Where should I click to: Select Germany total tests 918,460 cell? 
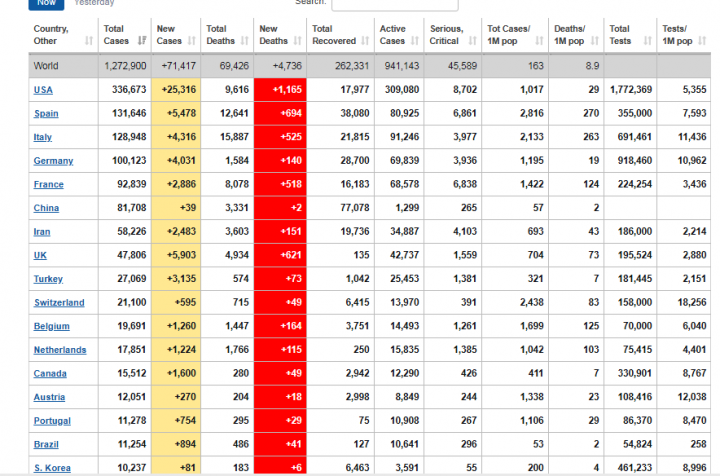coord(630,161)
